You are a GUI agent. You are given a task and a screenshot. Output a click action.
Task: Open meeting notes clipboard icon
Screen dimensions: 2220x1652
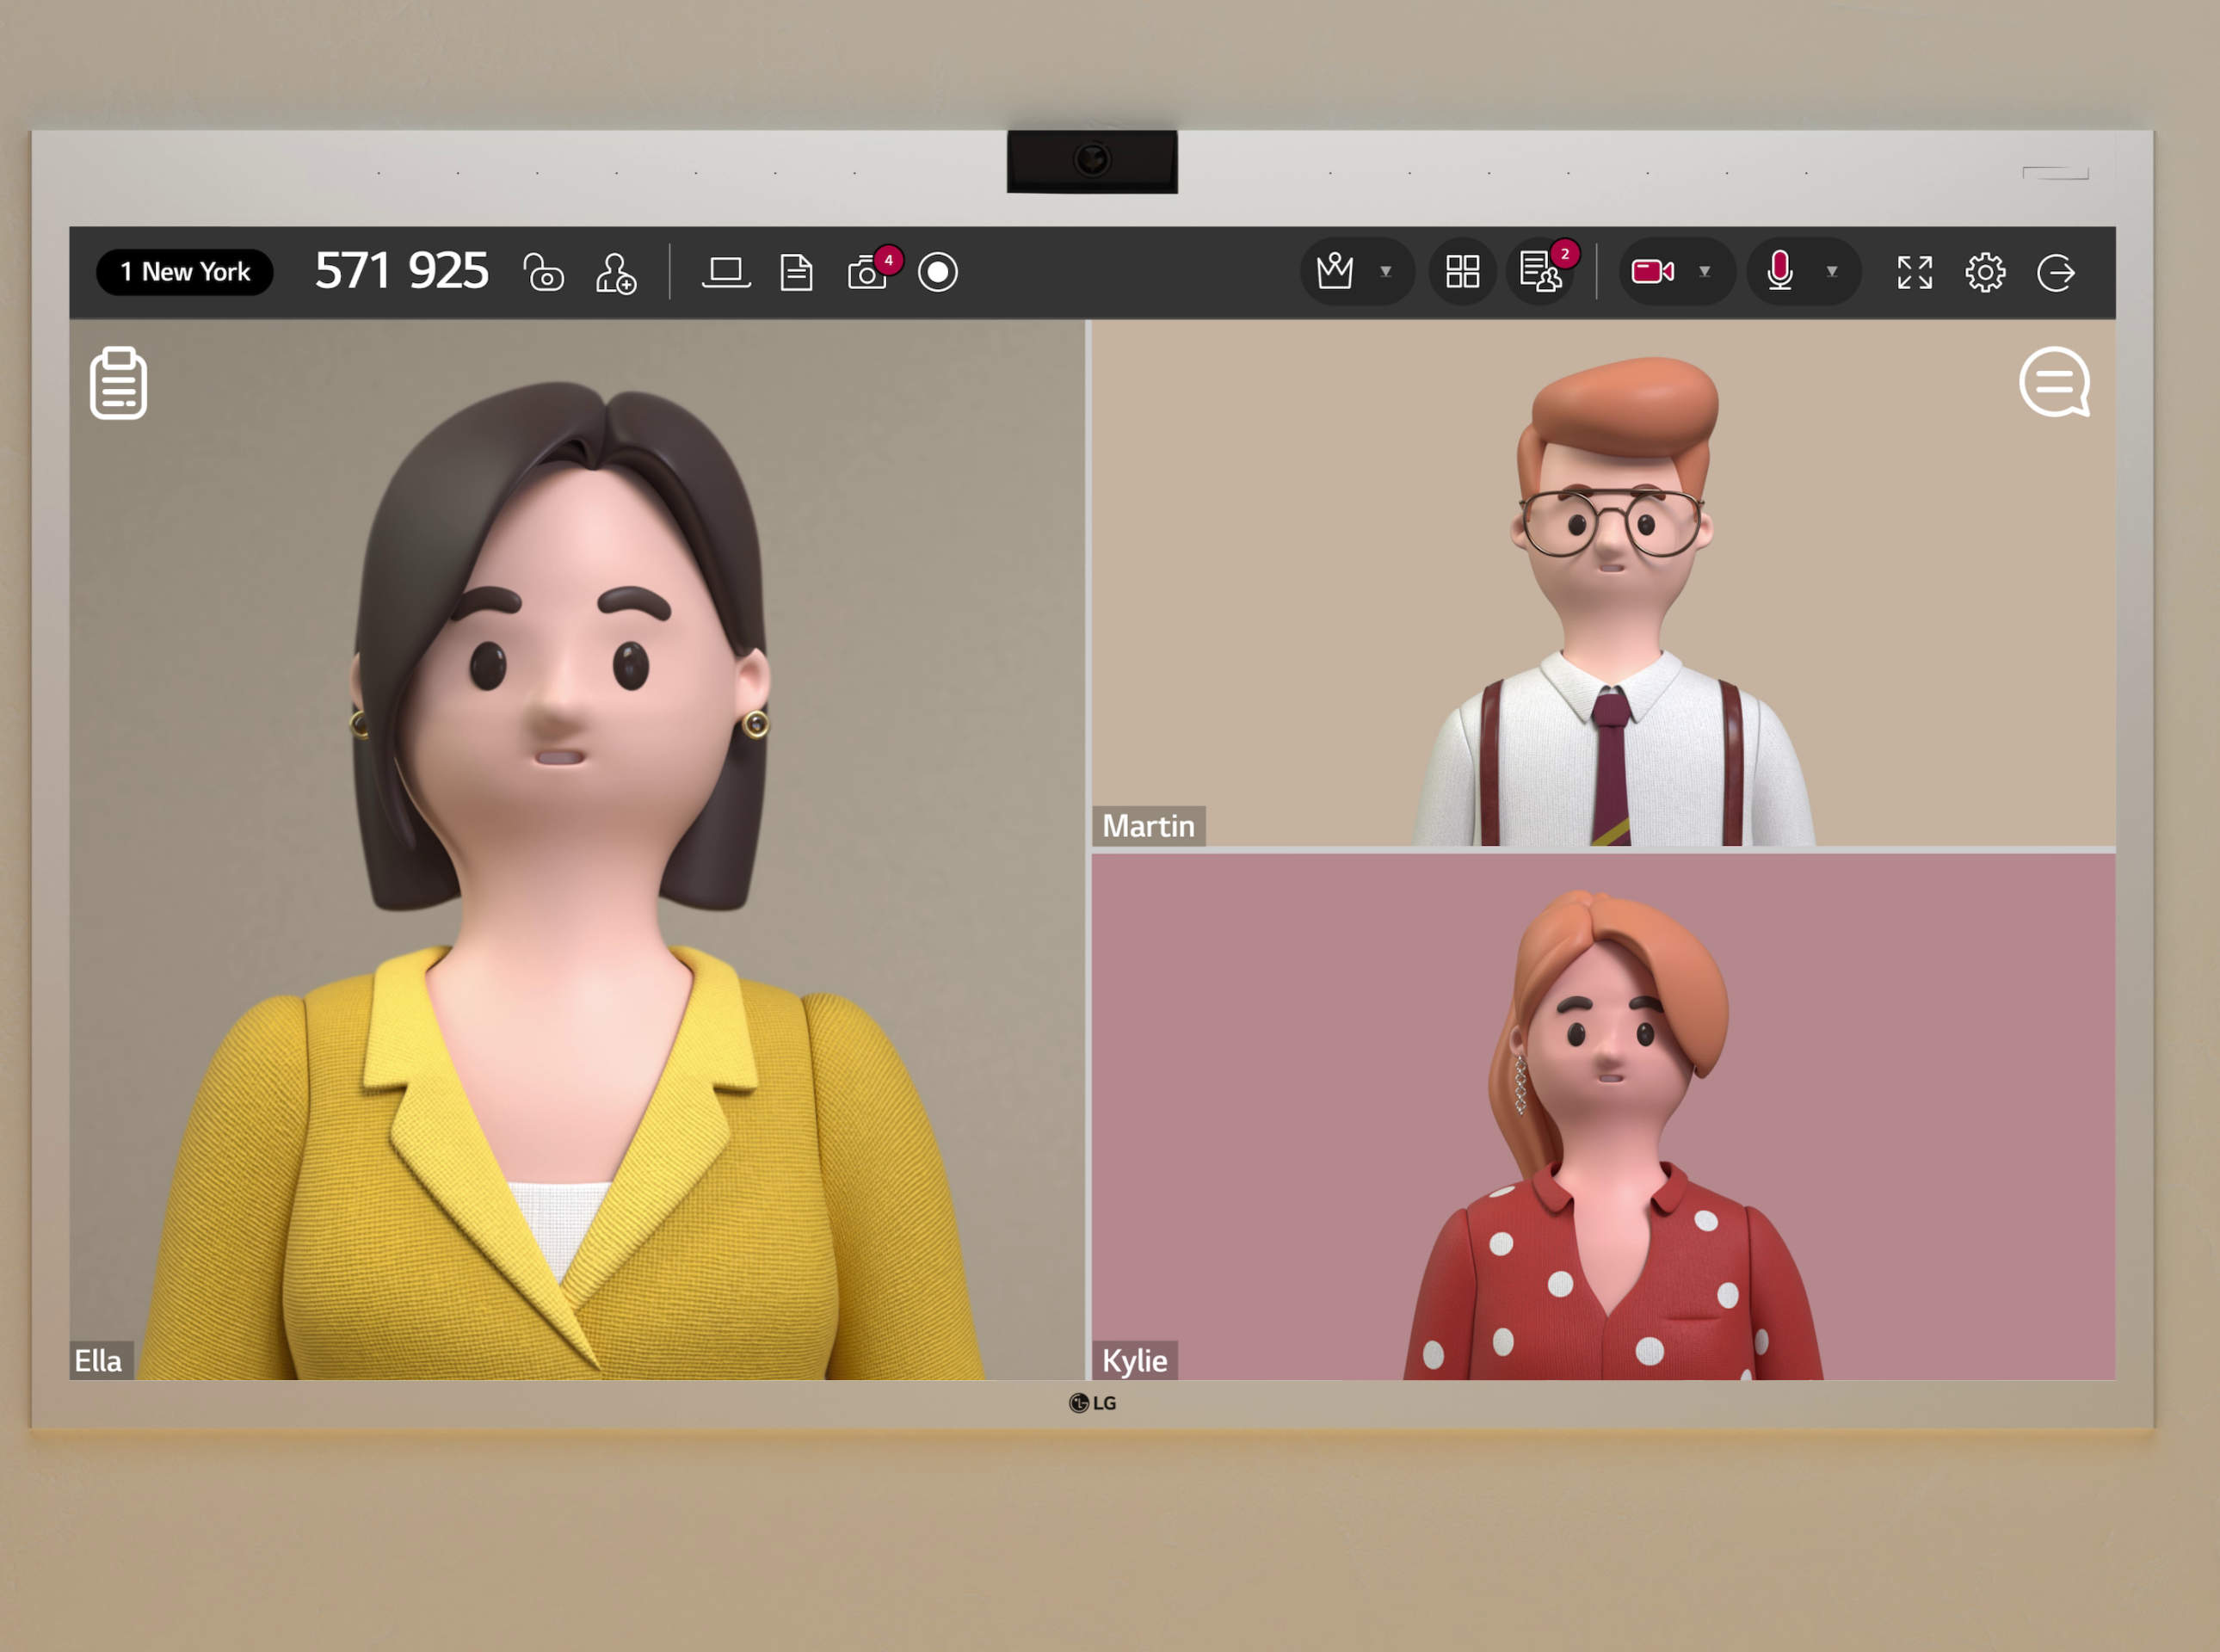(x=118, y=383)
